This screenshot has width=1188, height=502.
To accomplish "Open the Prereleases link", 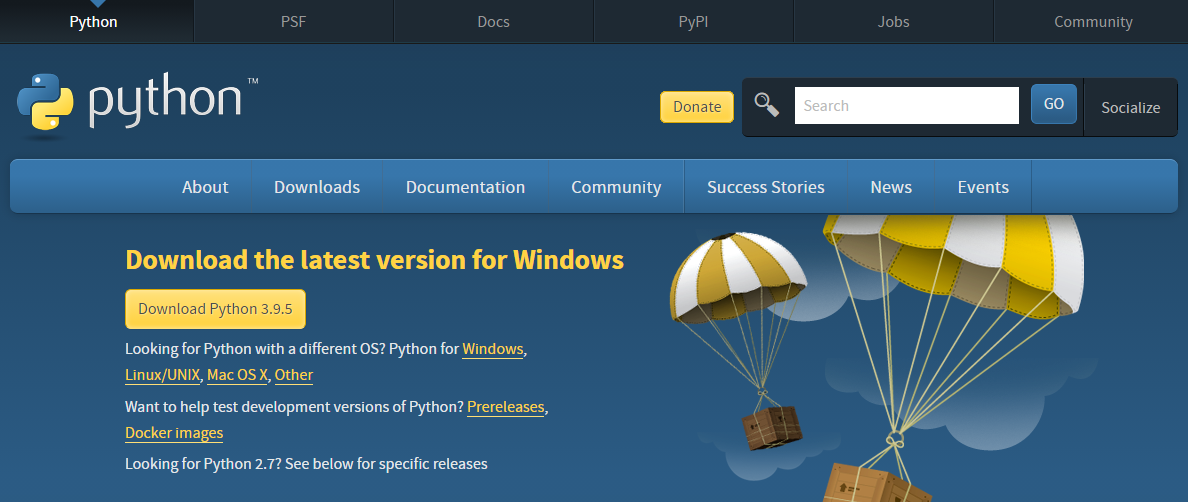I will (x=505, y=407).
